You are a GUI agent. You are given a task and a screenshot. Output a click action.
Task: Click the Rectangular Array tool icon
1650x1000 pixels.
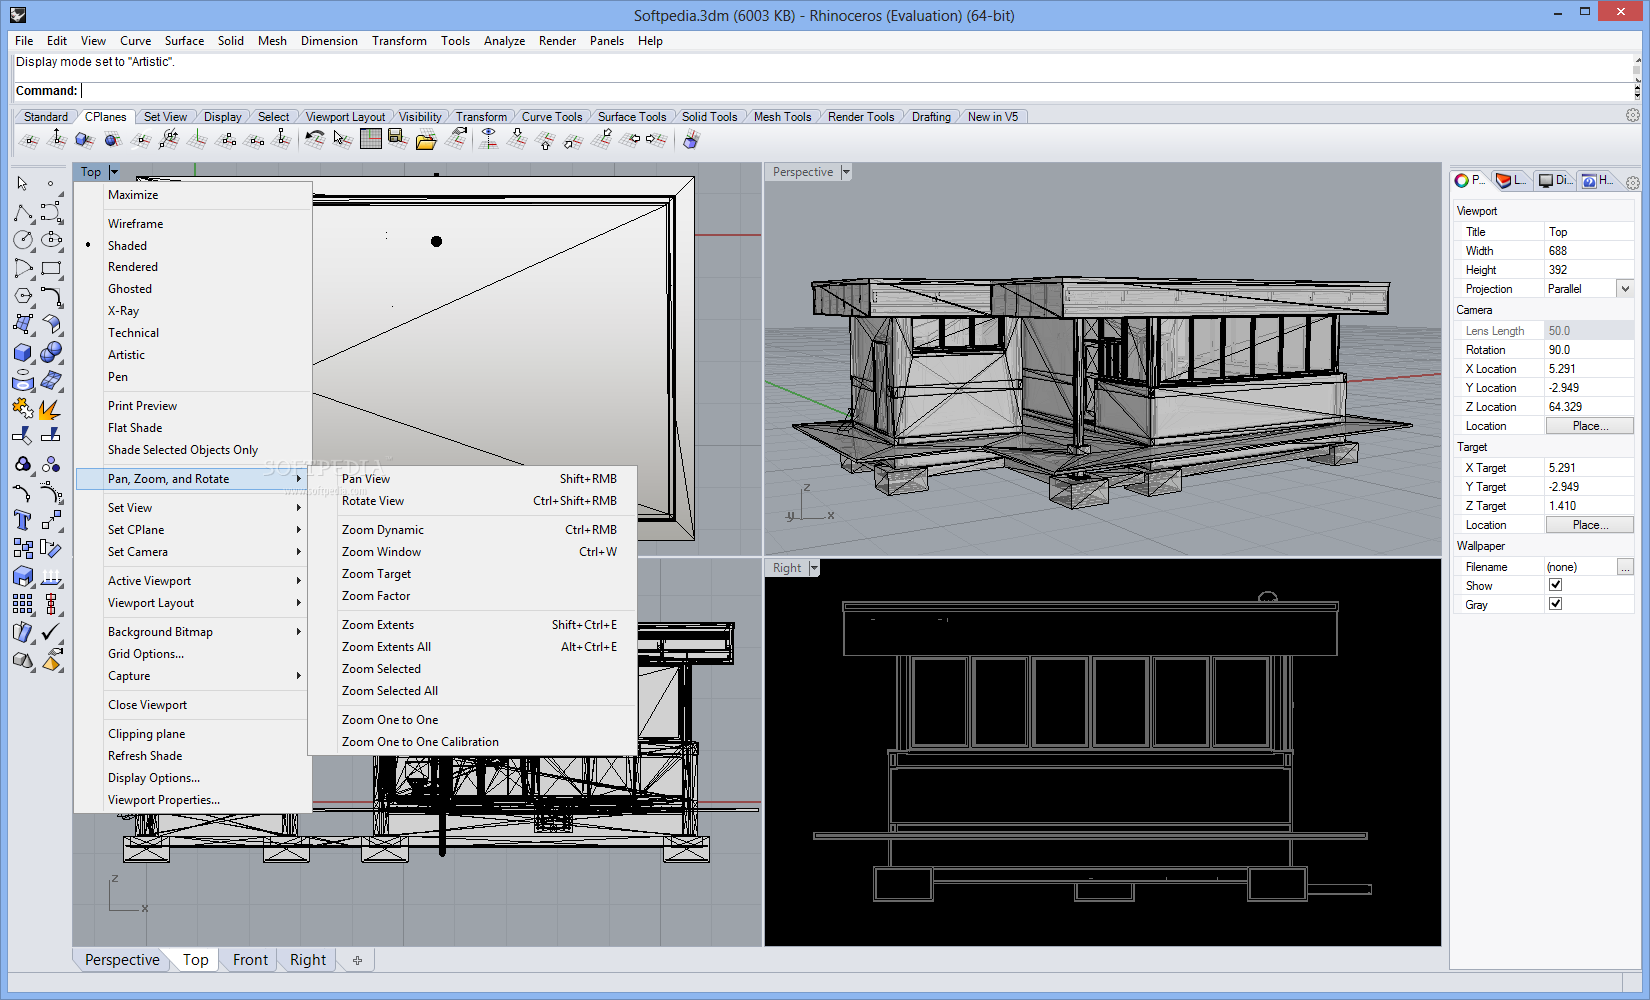[23, 604]
